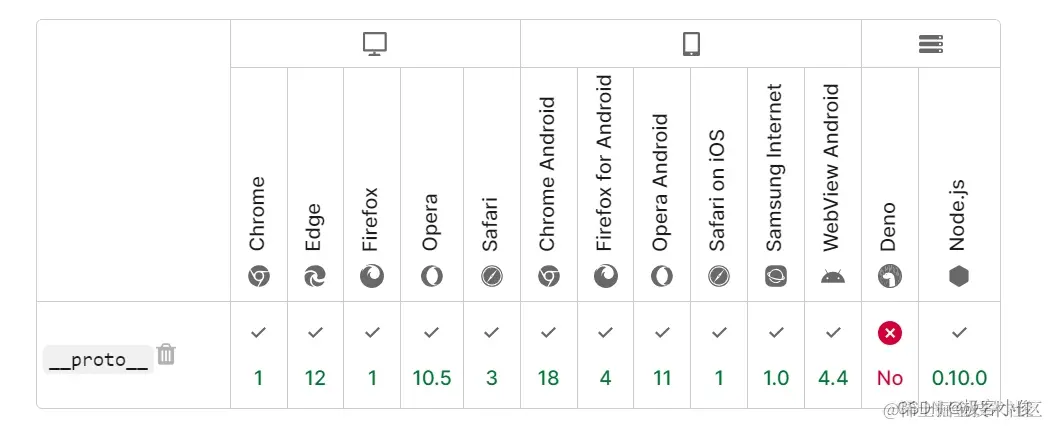Screen dimensions: 1049x426
Task: Click the Chrome browser logo icon
Action: coord(259,276)
